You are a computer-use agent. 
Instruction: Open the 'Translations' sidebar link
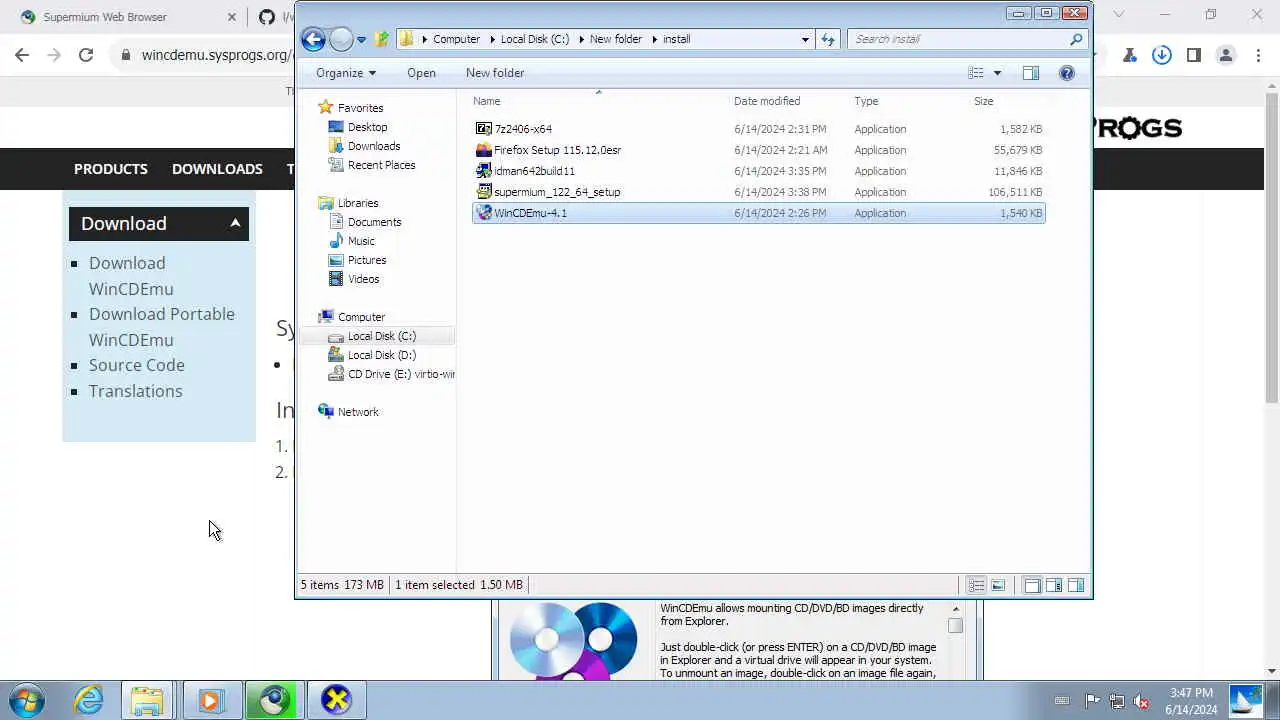136,391
